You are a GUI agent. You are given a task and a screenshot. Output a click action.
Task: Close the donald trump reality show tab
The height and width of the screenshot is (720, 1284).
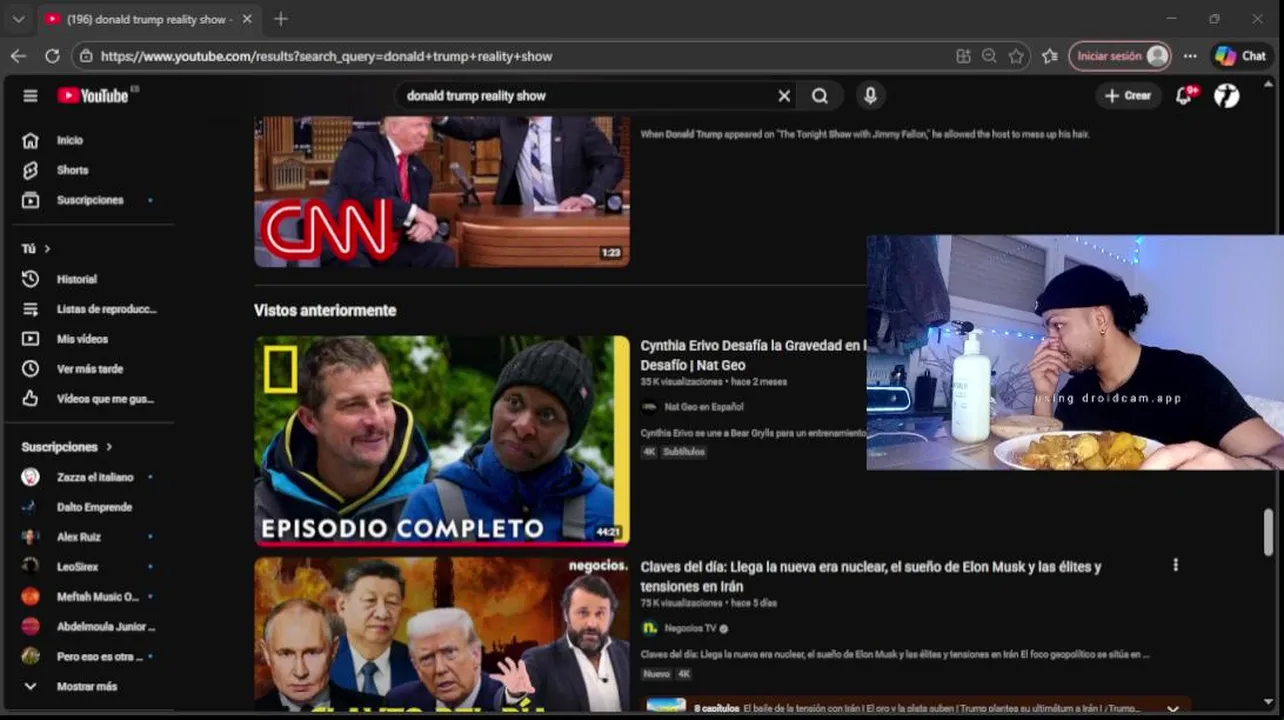pyautogui.click(x=247, y=19)
